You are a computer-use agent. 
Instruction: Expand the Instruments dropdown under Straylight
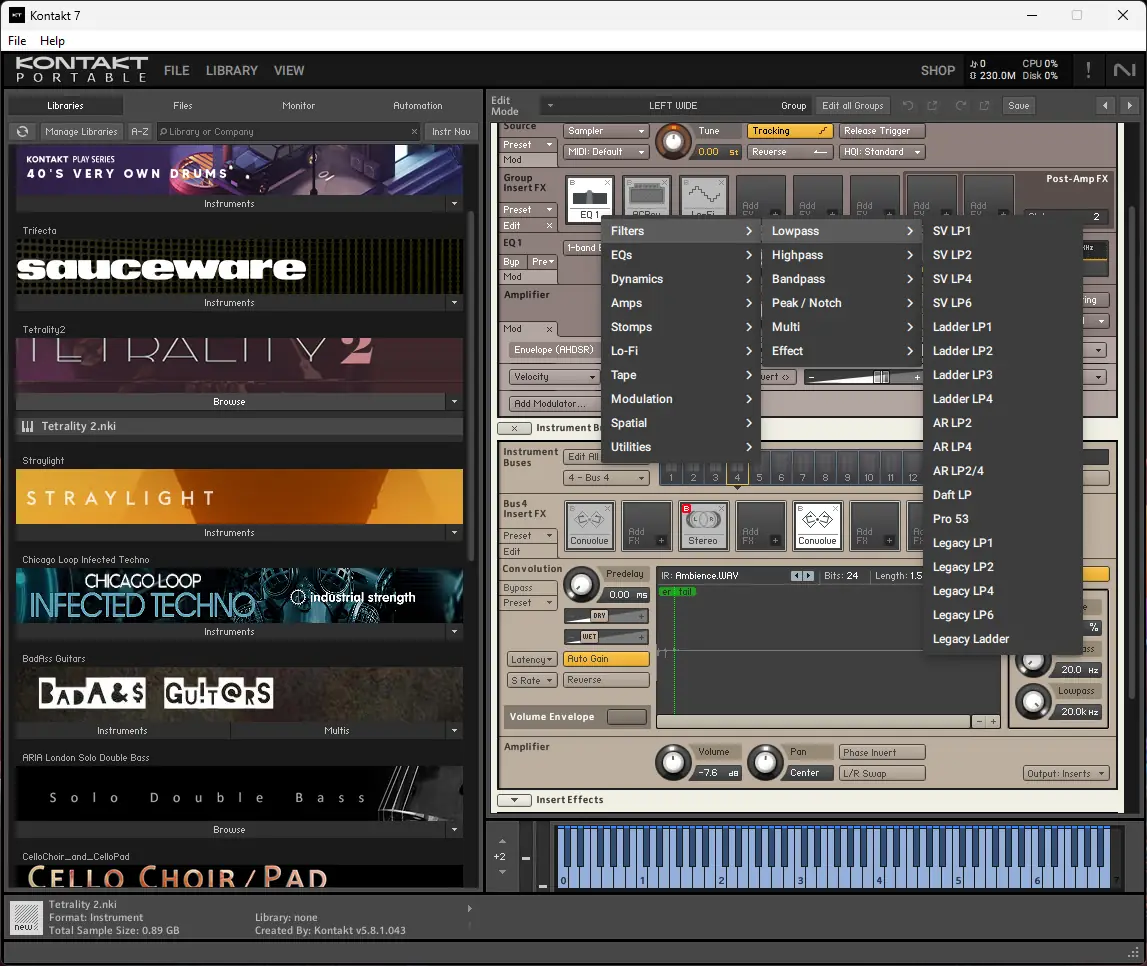pos(455,533)
